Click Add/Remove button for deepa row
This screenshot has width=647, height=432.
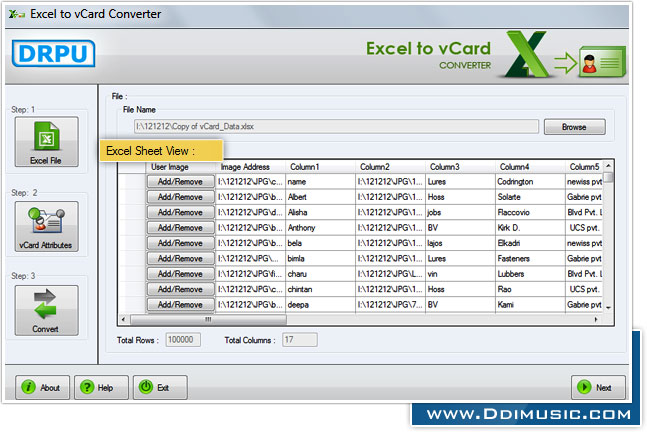click(180, 305)
